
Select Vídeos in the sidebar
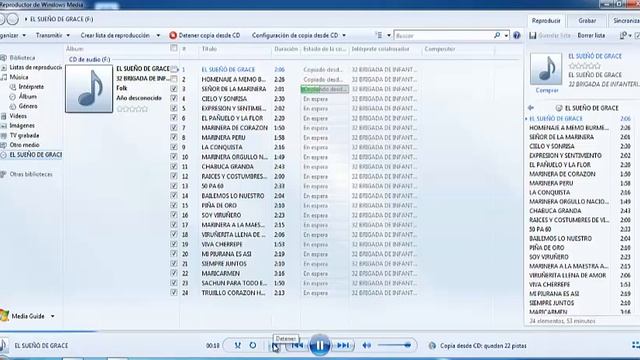point(18,116)
